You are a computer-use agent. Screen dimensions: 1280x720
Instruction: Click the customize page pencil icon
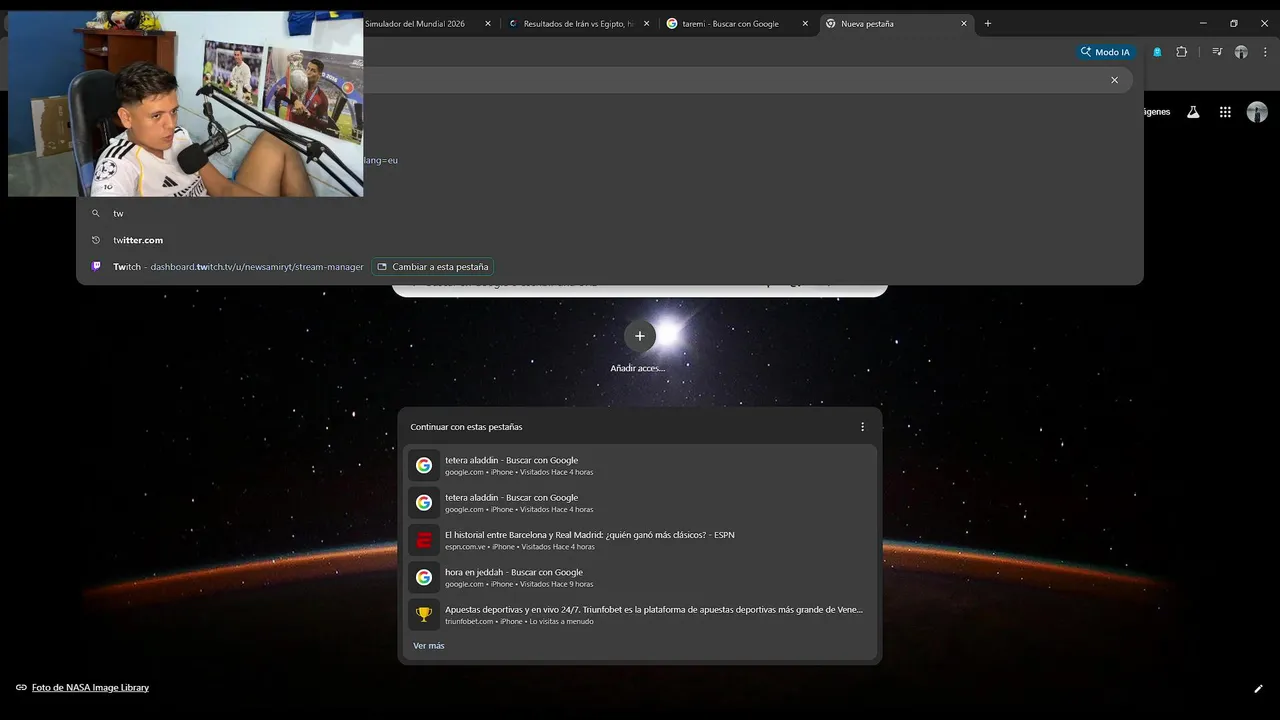(x=1259, y=688)
